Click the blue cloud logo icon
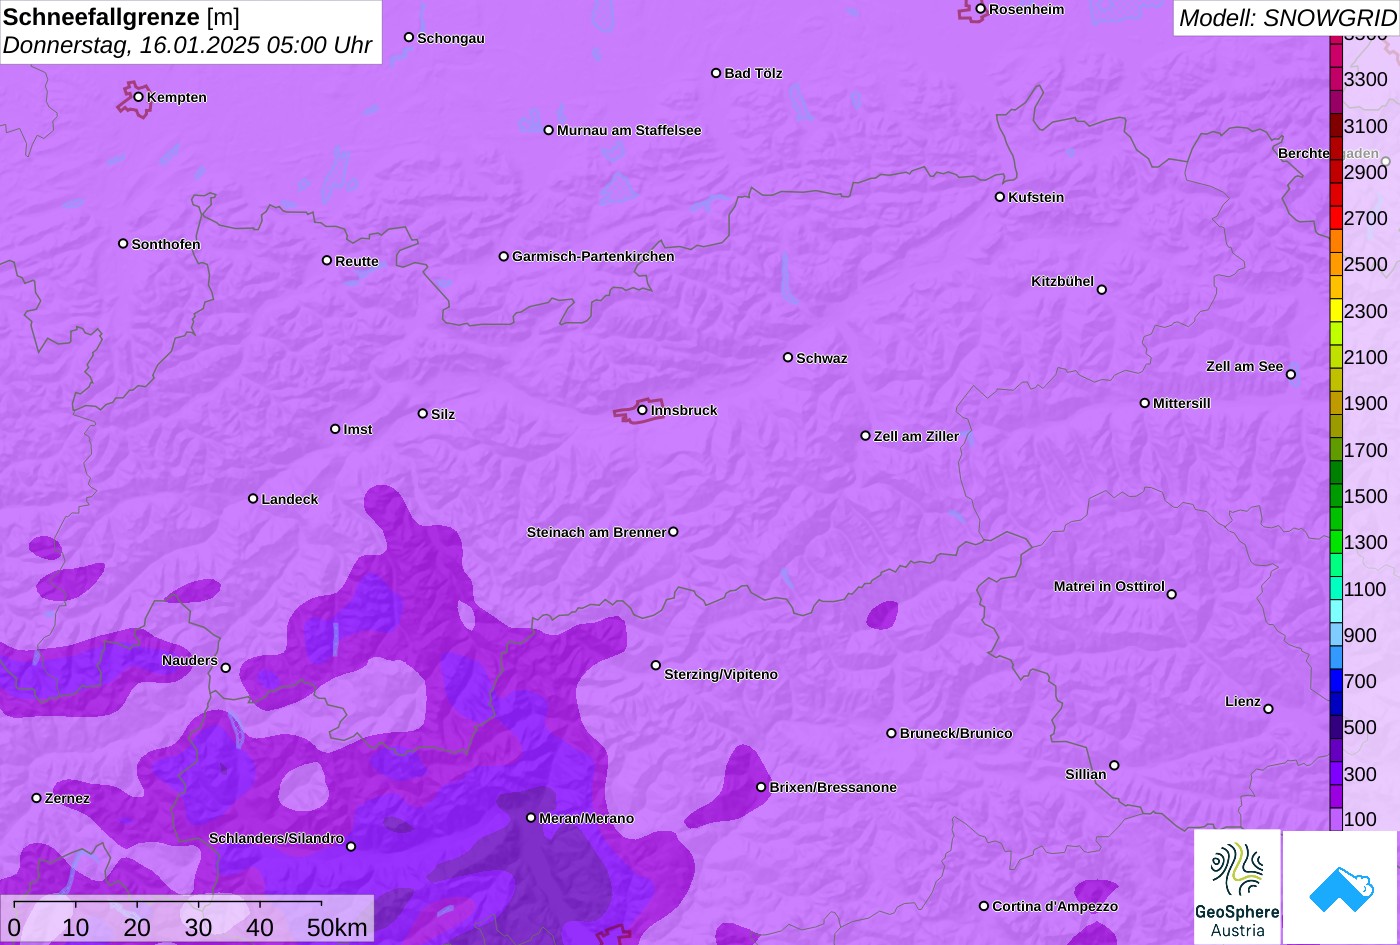 [1340, 887]
